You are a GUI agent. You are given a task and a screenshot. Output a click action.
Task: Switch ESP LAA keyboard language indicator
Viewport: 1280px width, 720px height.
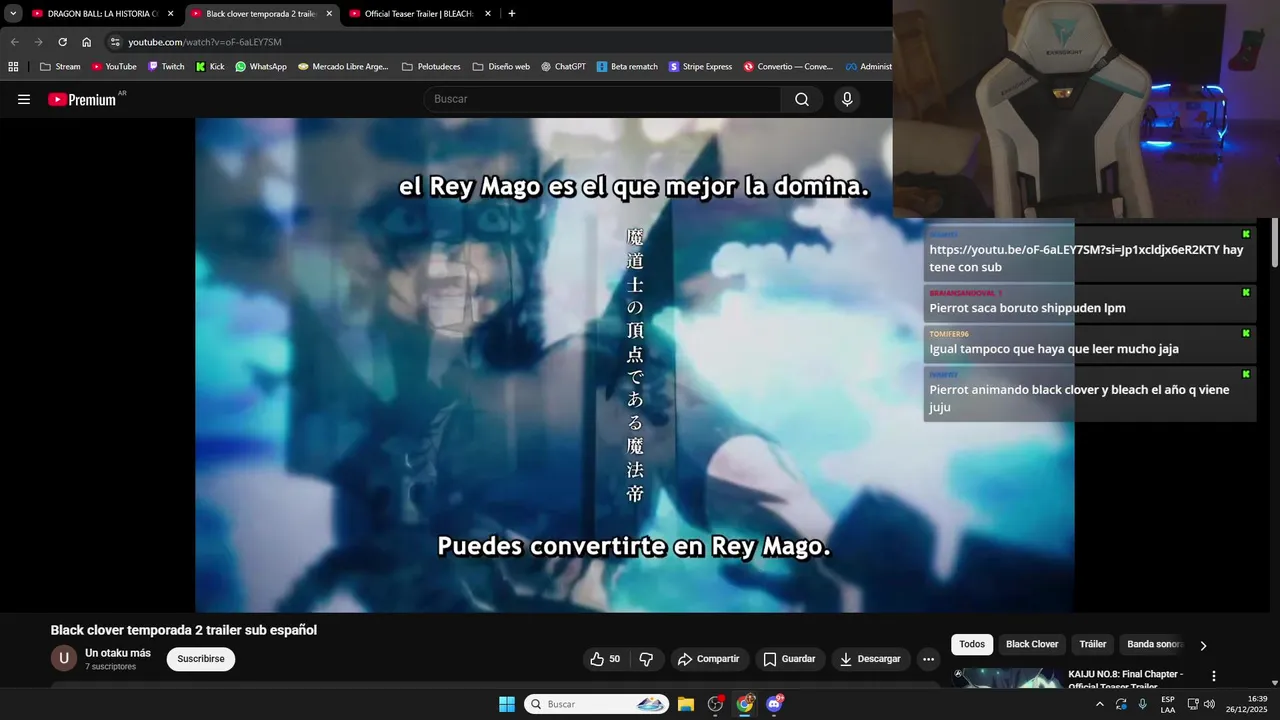click(1168, 704)
